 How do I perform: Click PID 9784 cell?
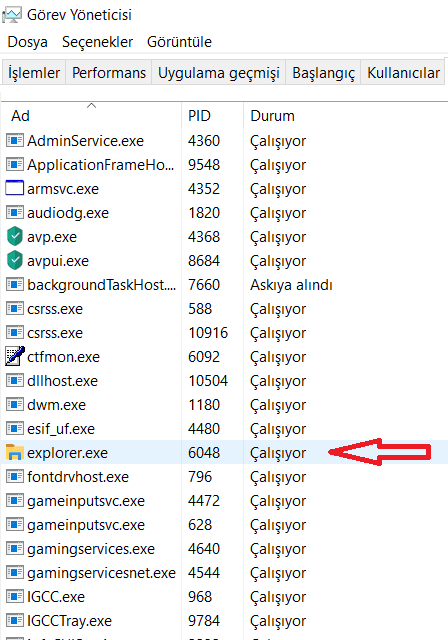[x=204, y=621]
